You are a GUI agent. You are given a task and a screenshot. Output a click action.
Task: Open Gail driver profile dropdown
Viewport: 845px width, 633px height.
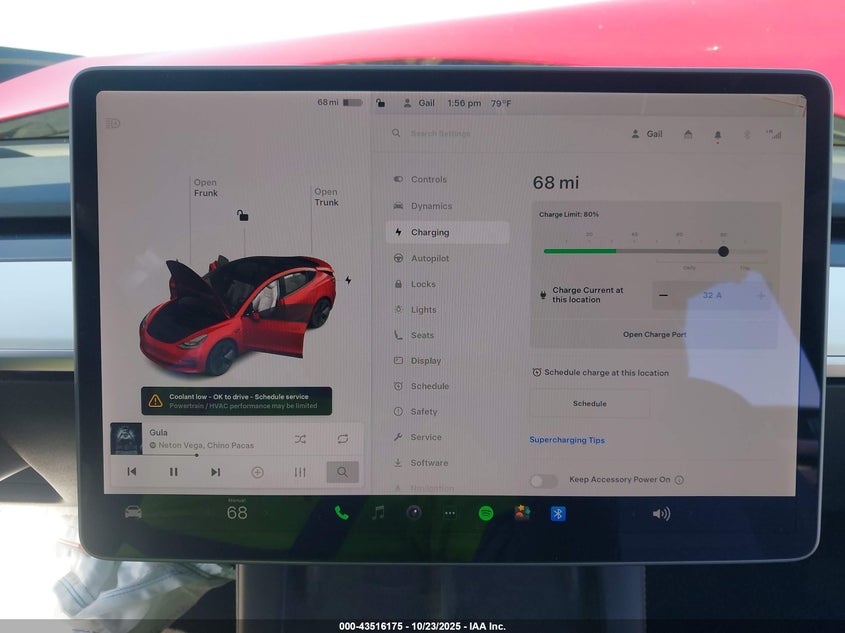coord(647,134)
